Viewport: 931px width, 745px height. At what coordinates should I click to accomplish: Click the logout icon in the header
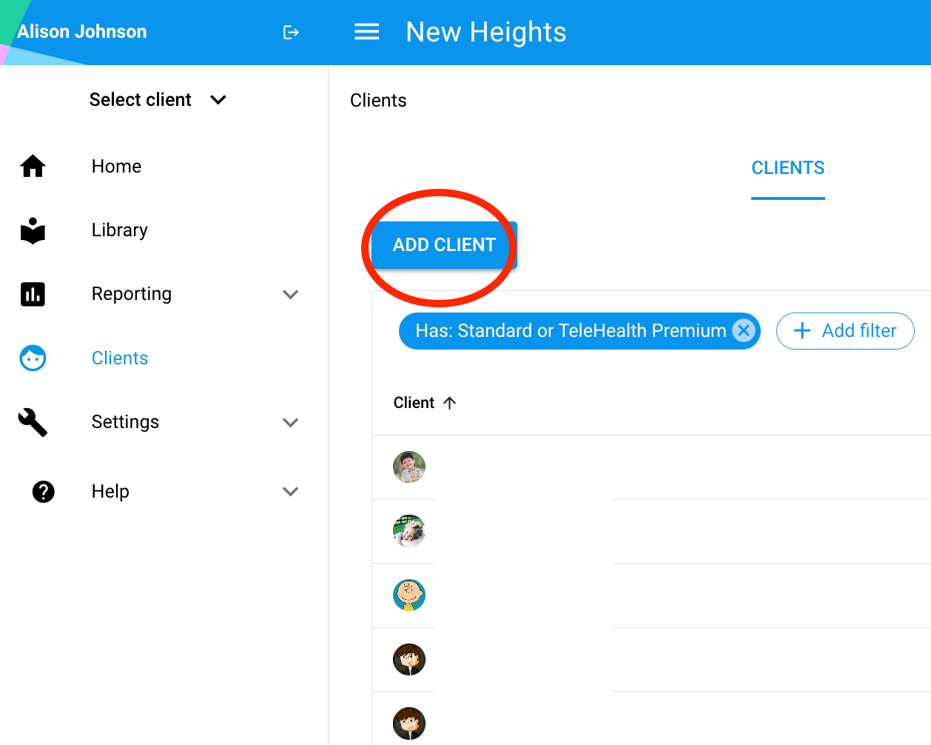[x=290, y=31]
